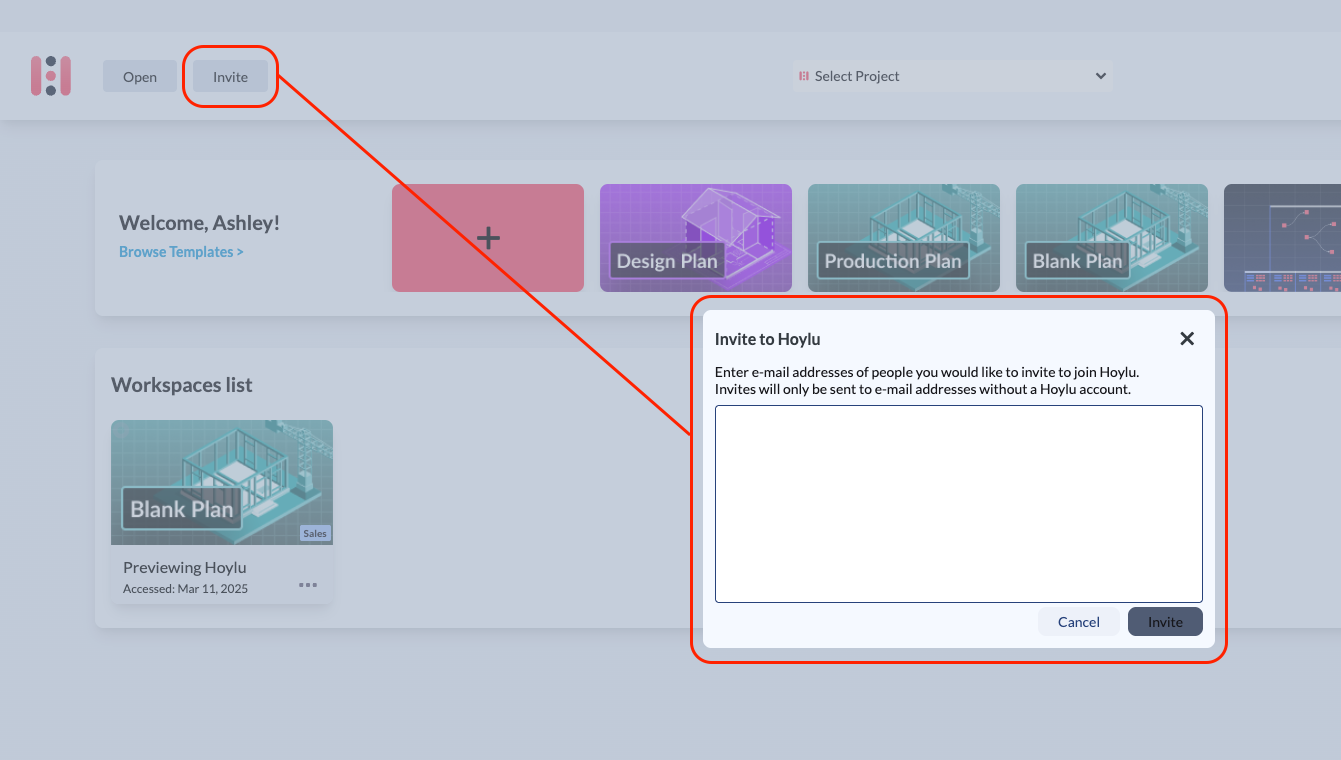Select the Production Plan template
The height and width of the screenshot is (760, 1341).
click(x=904, y=238)
